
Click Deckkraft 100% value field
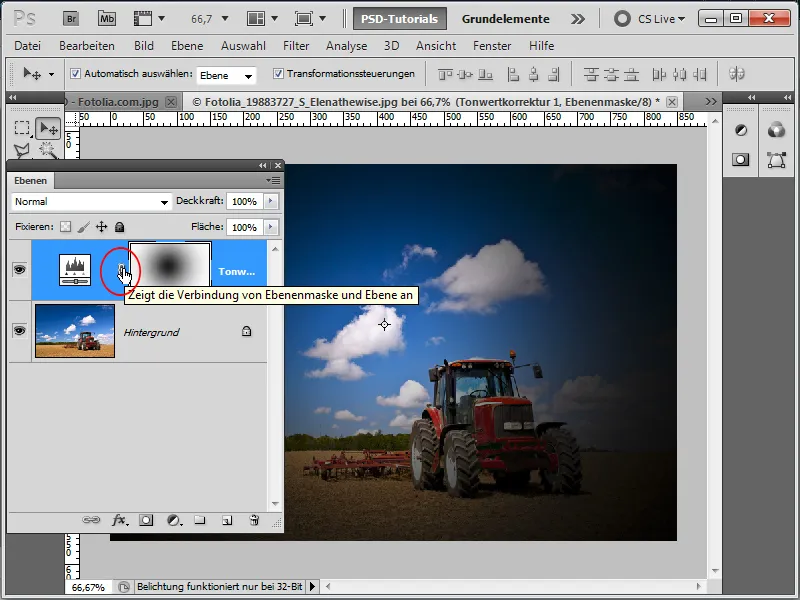coord(244,201)
